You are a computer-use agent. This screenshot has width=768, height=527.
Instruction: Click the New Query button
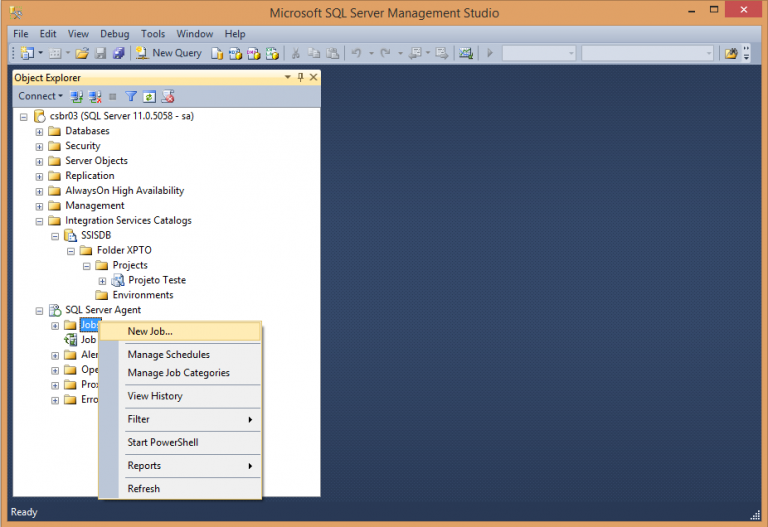pos(169,53)
